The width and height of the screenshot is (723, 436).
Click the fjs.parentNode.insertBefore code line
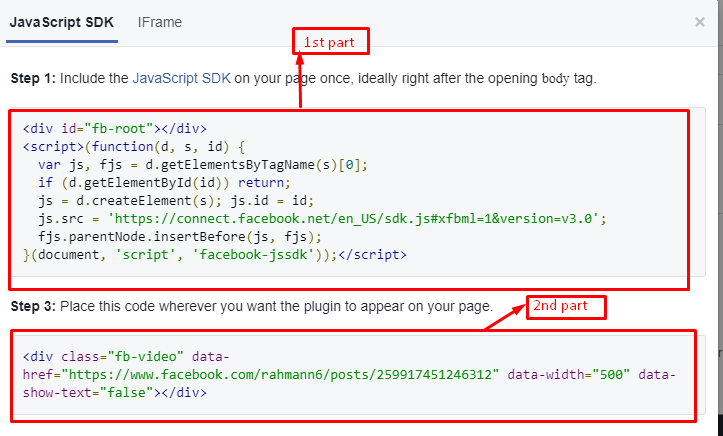[180, 236]
